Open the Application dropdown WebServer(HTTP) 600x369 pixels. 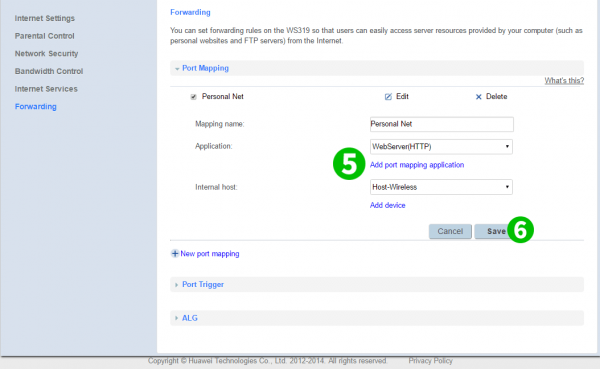point(441,147)
